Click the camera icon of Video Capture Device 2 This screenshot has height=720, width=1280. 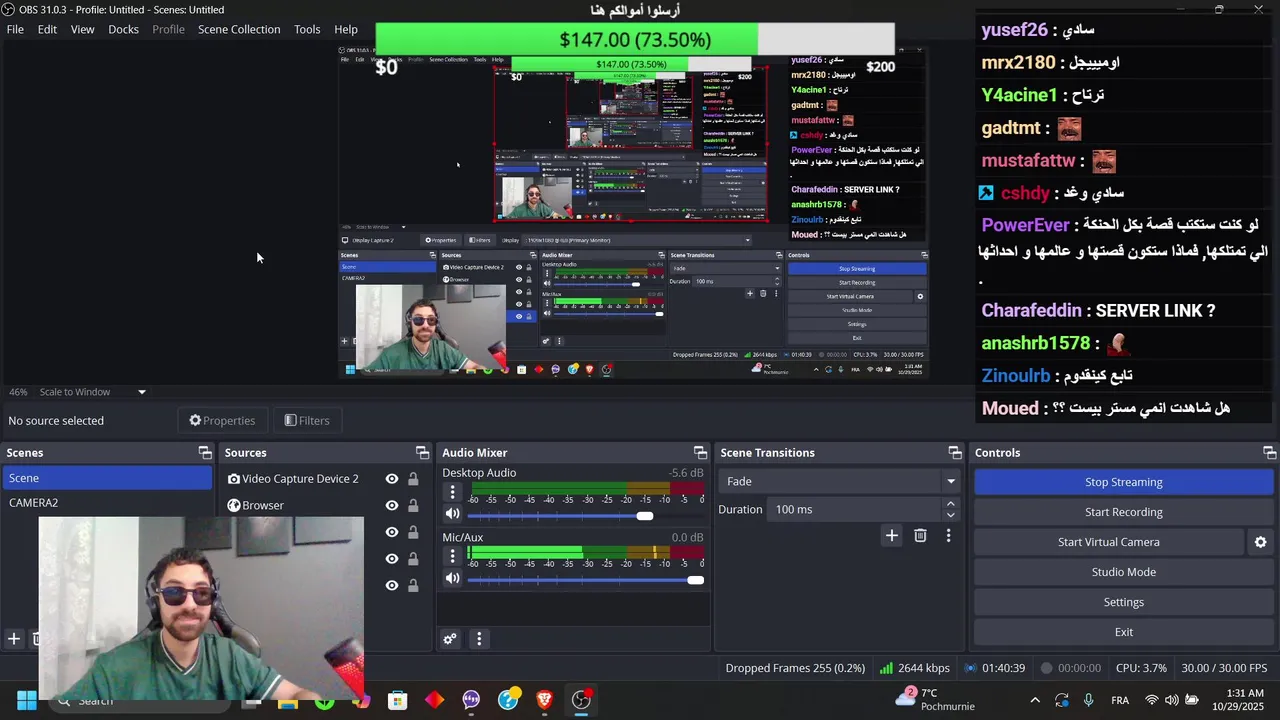(234, 479)
